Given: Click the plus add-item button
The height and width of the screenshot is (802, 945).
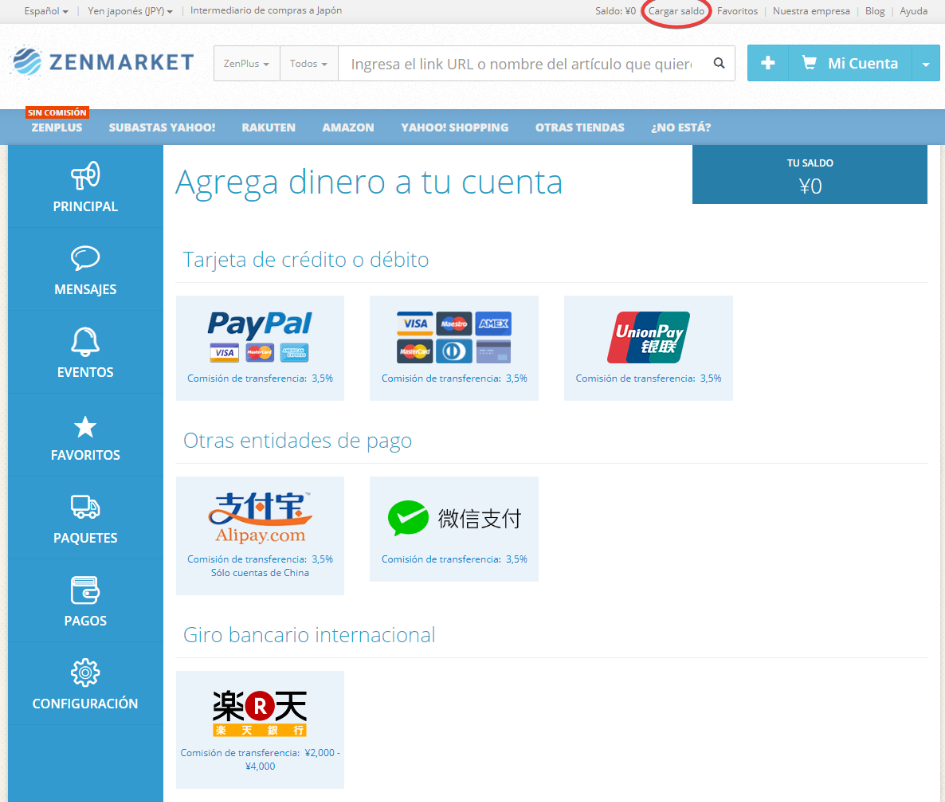Looking at the screenshot, I should click(x=767, y=63).
